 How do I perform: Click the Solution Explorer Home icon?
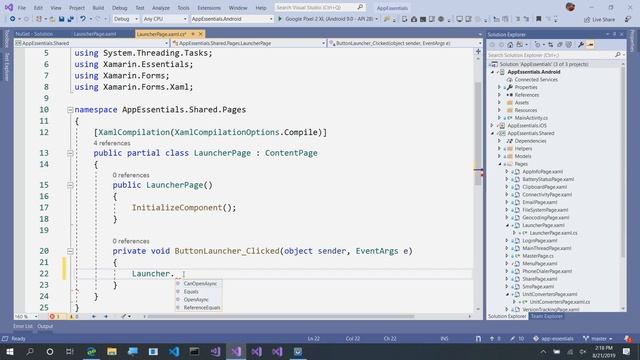point(510,45)
